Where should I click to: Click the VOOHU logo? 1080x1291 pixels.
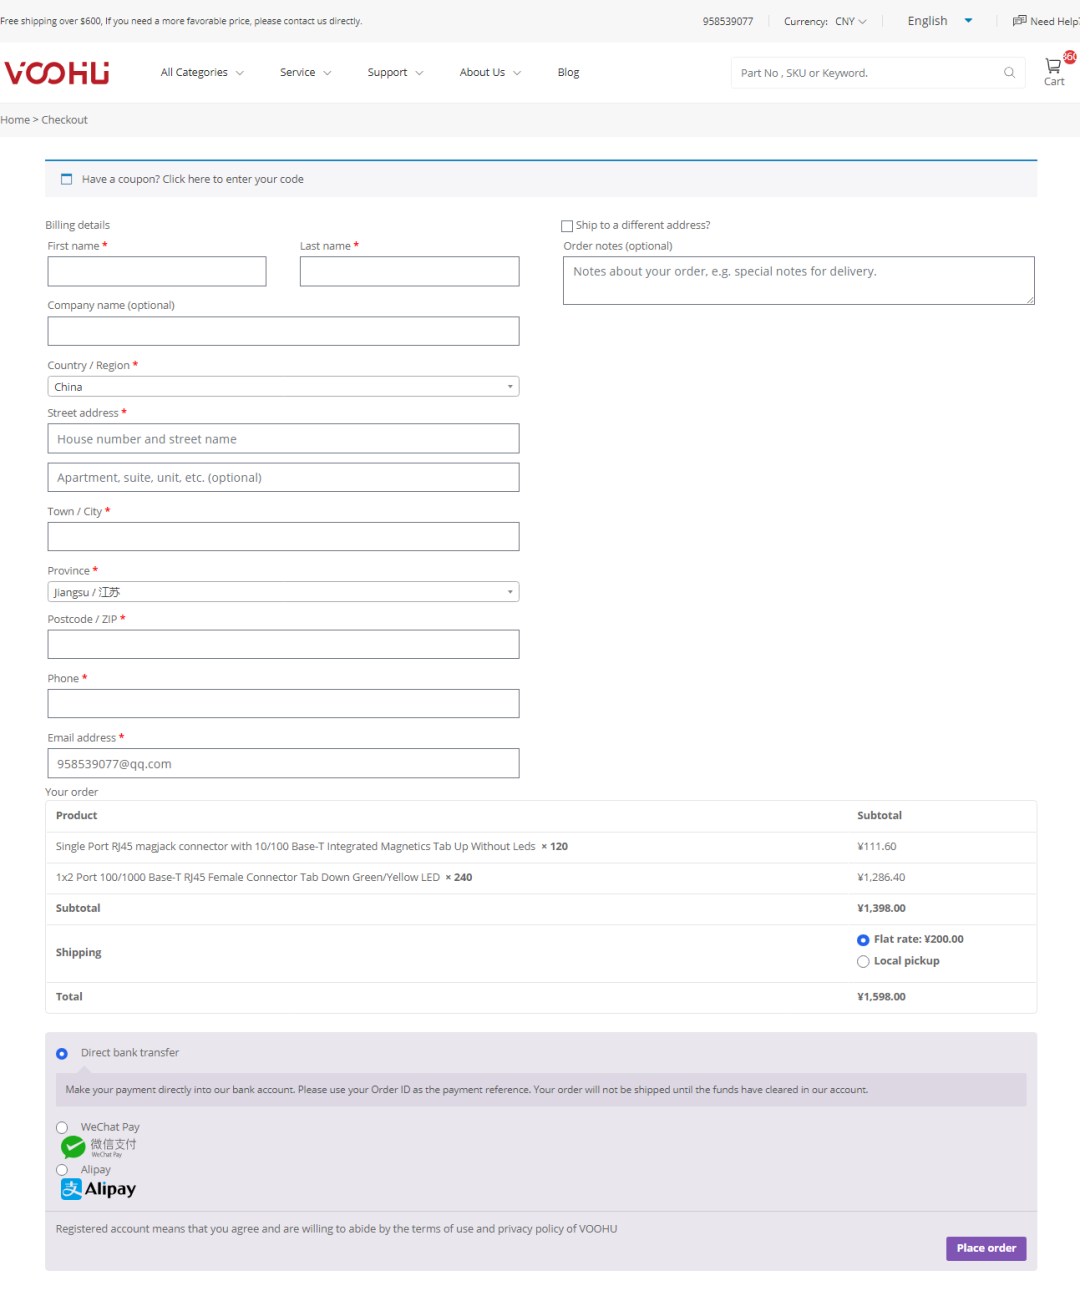tap(57, 73)
